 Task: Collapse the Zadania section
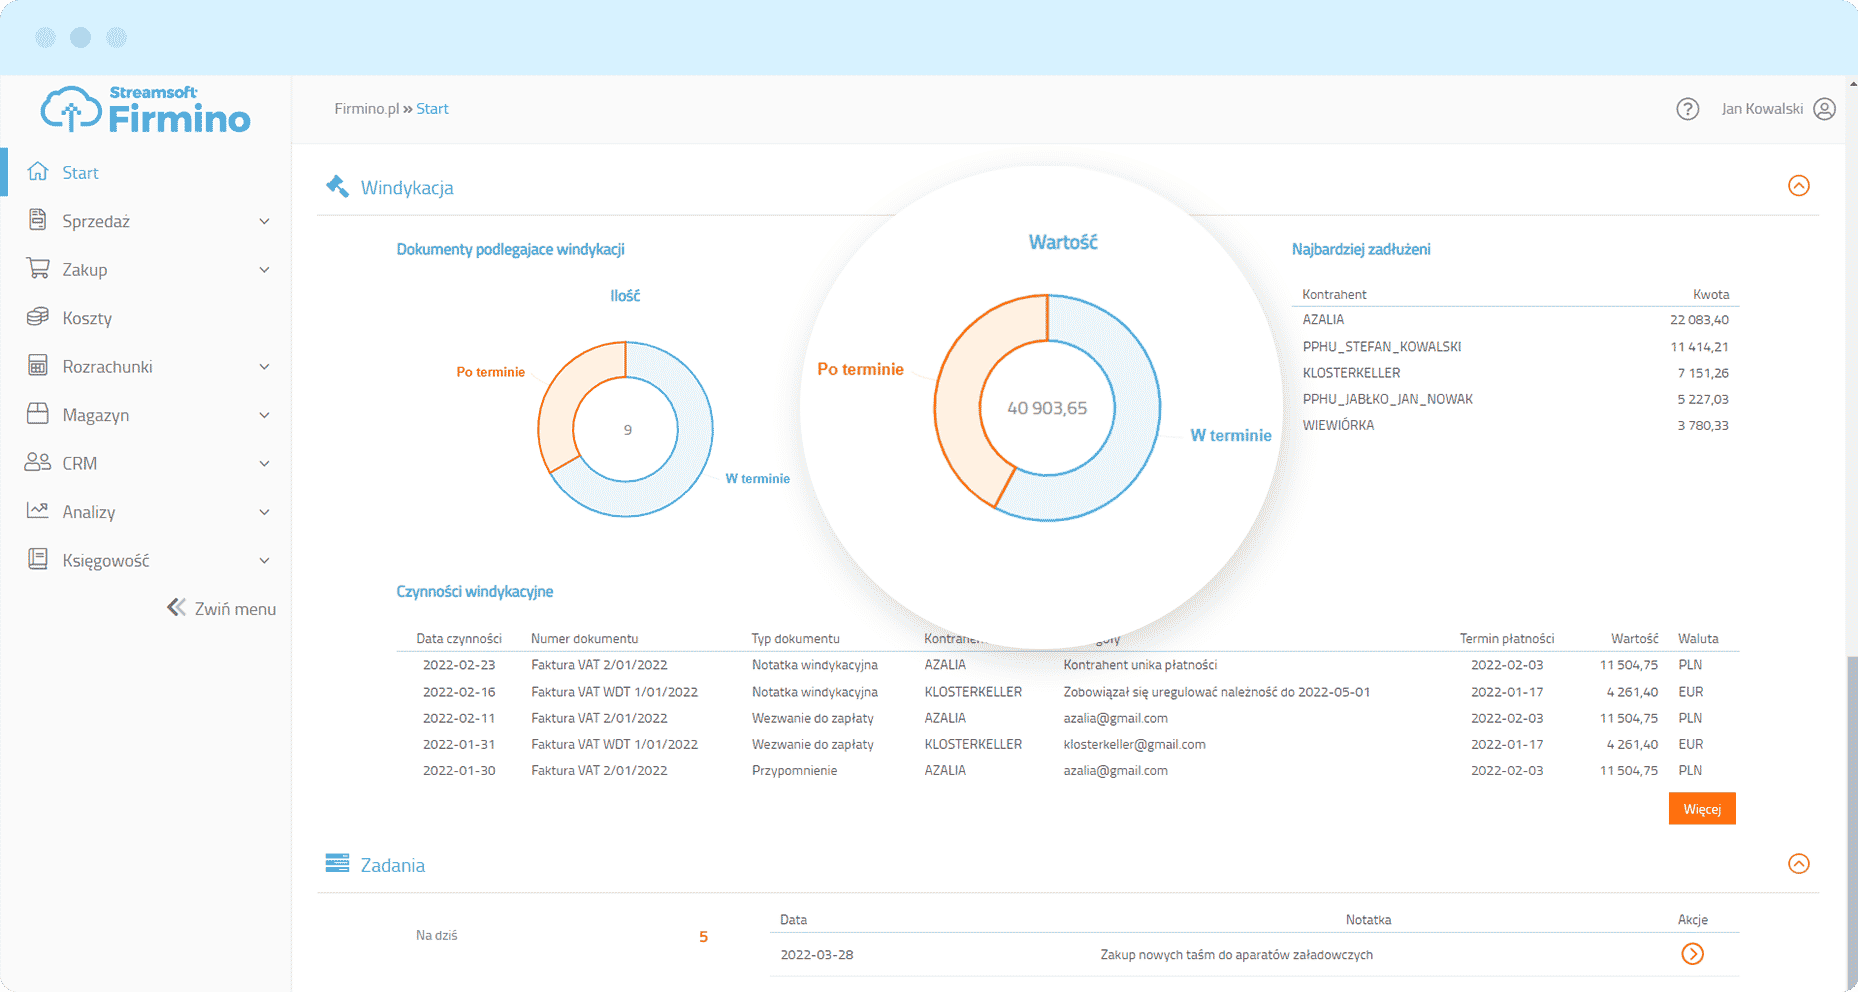(x=1798, y=863)
